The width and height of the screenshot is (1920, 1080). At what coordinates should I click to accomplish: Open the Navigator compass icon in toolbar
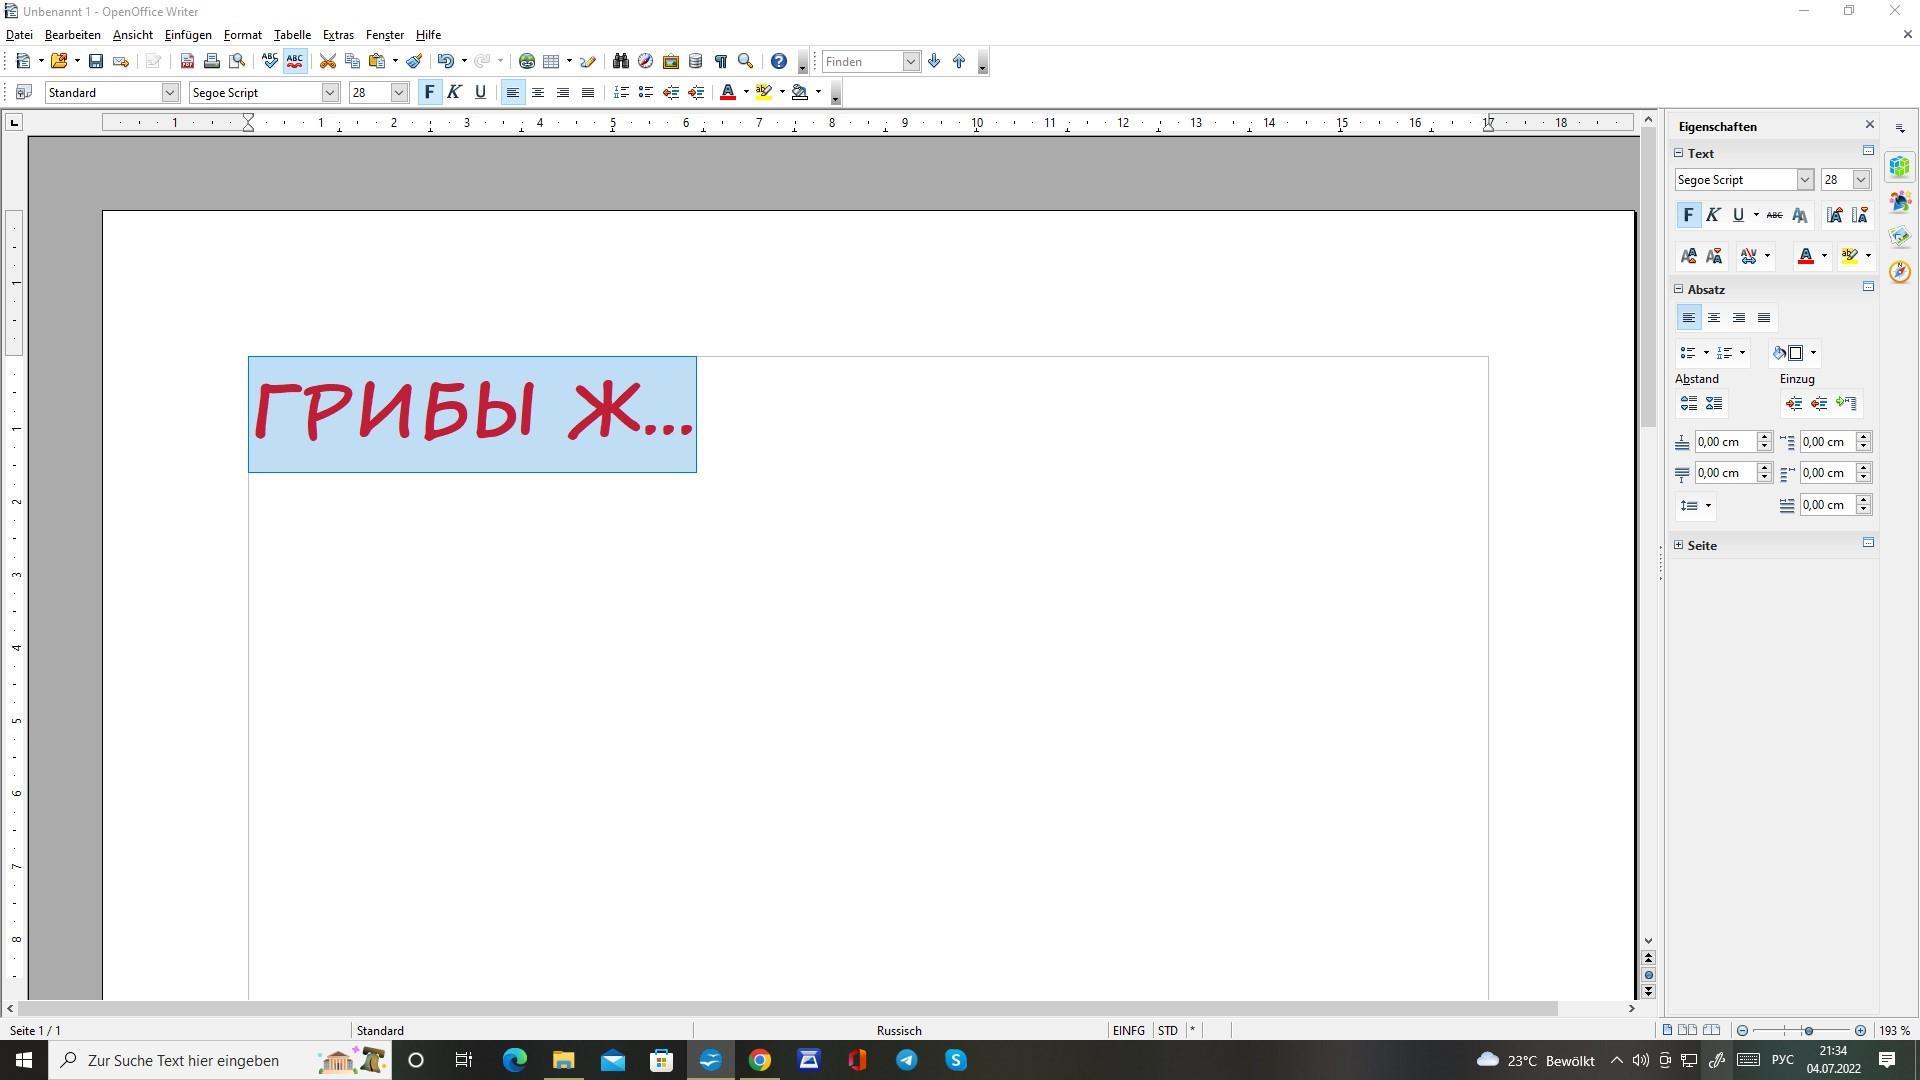pyautogui.click(x=645, y=62)
